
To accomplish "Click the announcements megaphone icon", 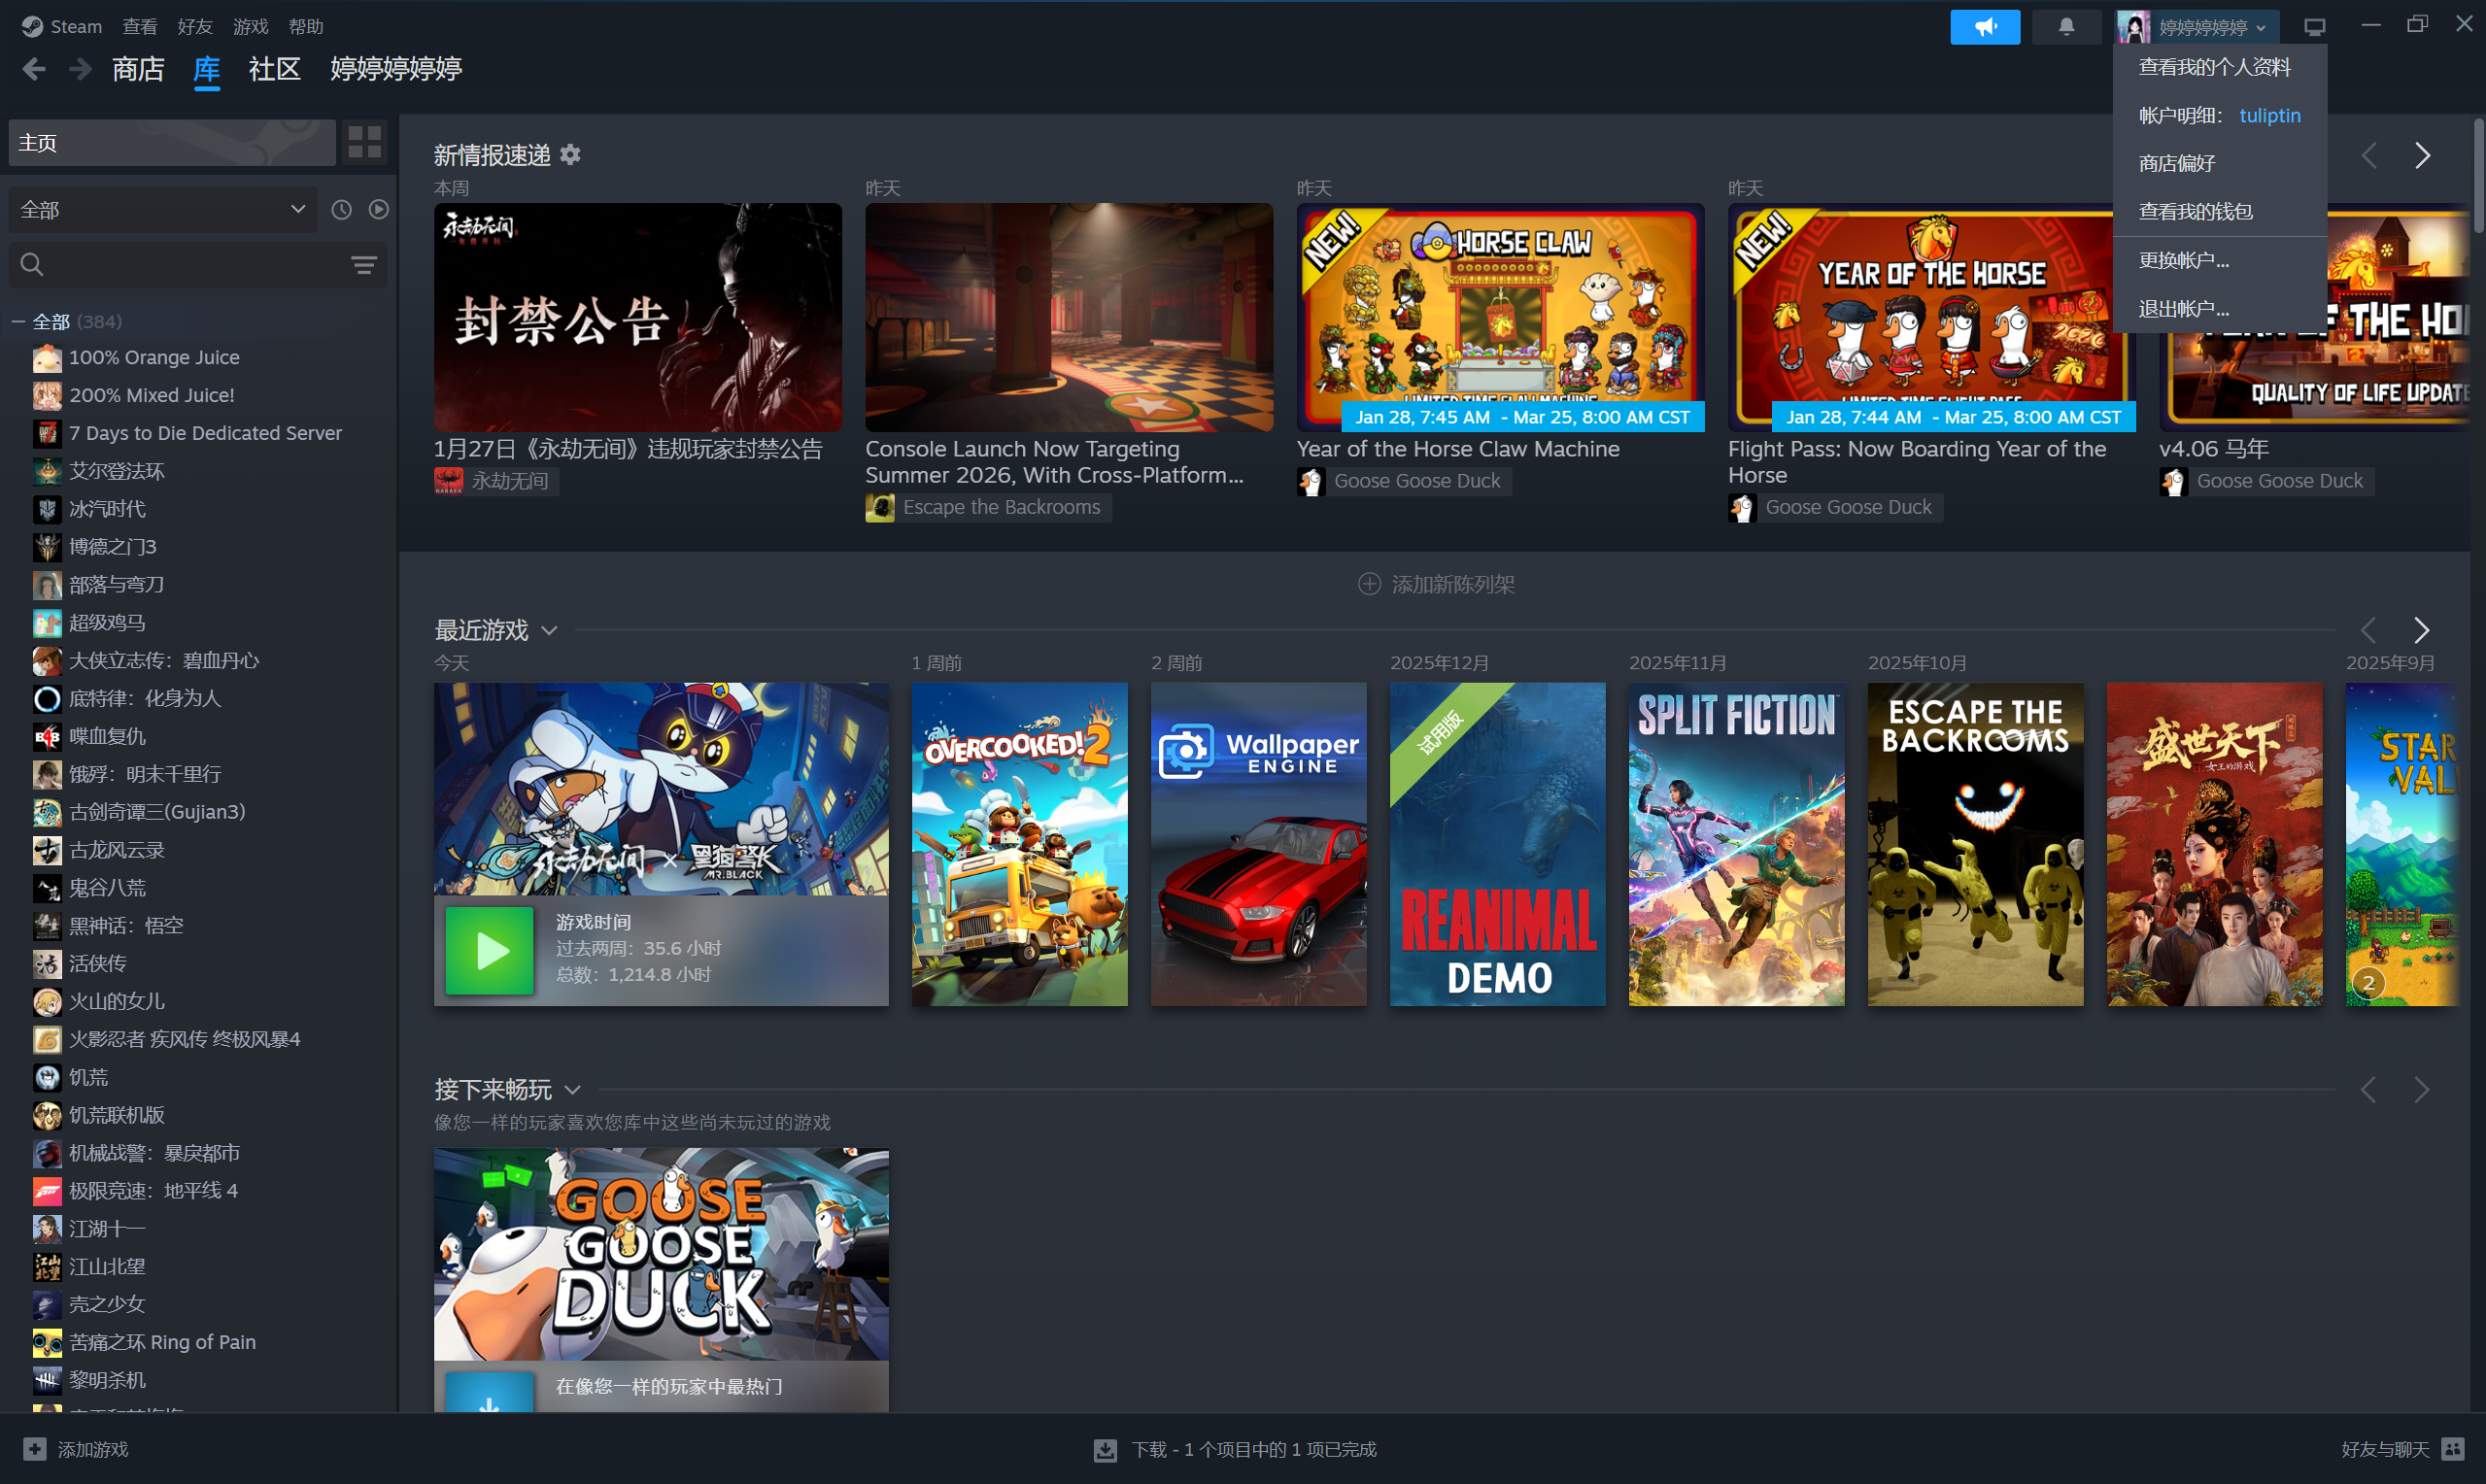I will click(1984, 27).
